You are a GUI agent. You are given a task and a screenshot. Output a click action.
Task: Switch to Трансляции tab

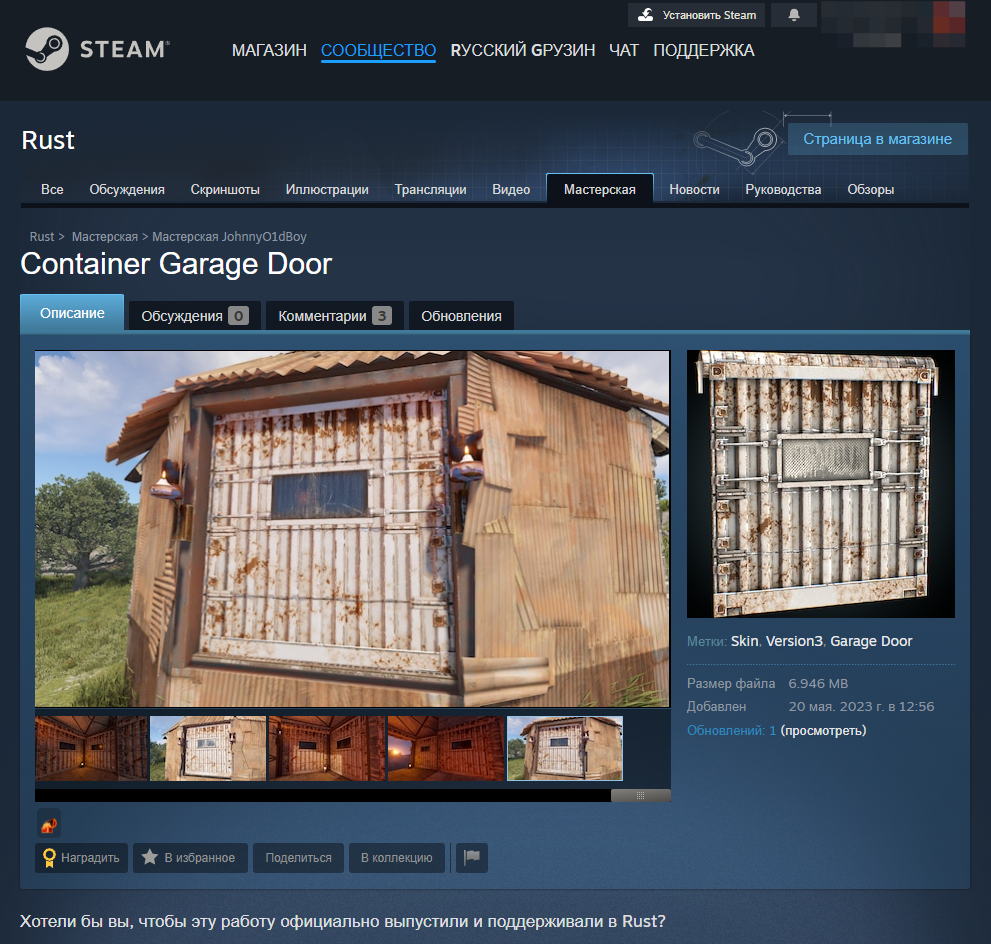[x=430, y=190]
